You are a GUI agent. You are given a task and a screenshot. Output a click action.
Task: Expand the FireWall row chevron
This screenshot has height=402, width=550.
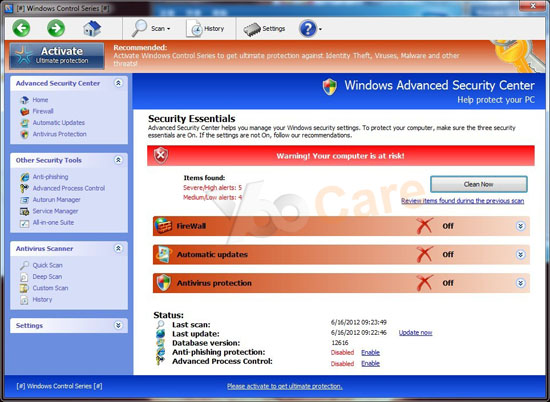521,226
